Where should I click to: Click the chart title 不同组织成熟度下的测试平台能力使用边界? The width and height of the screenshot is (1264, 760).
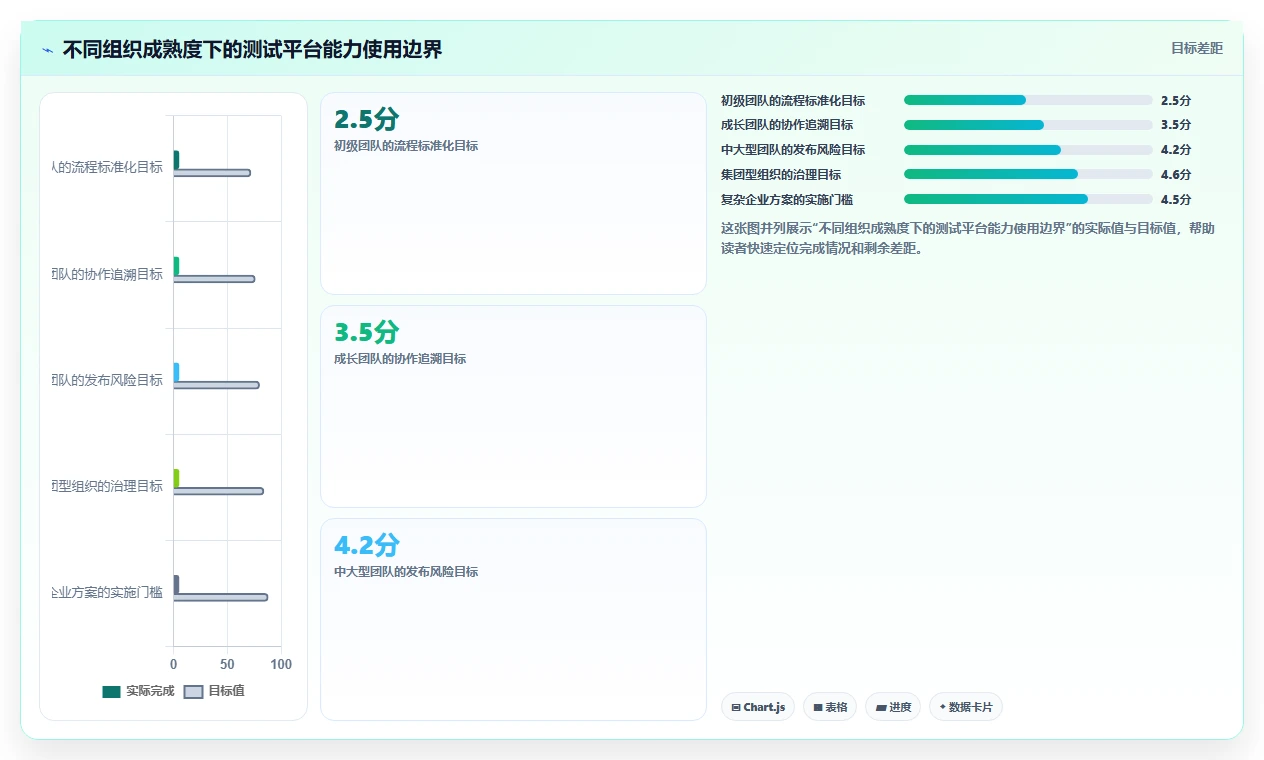coord(252,49)
